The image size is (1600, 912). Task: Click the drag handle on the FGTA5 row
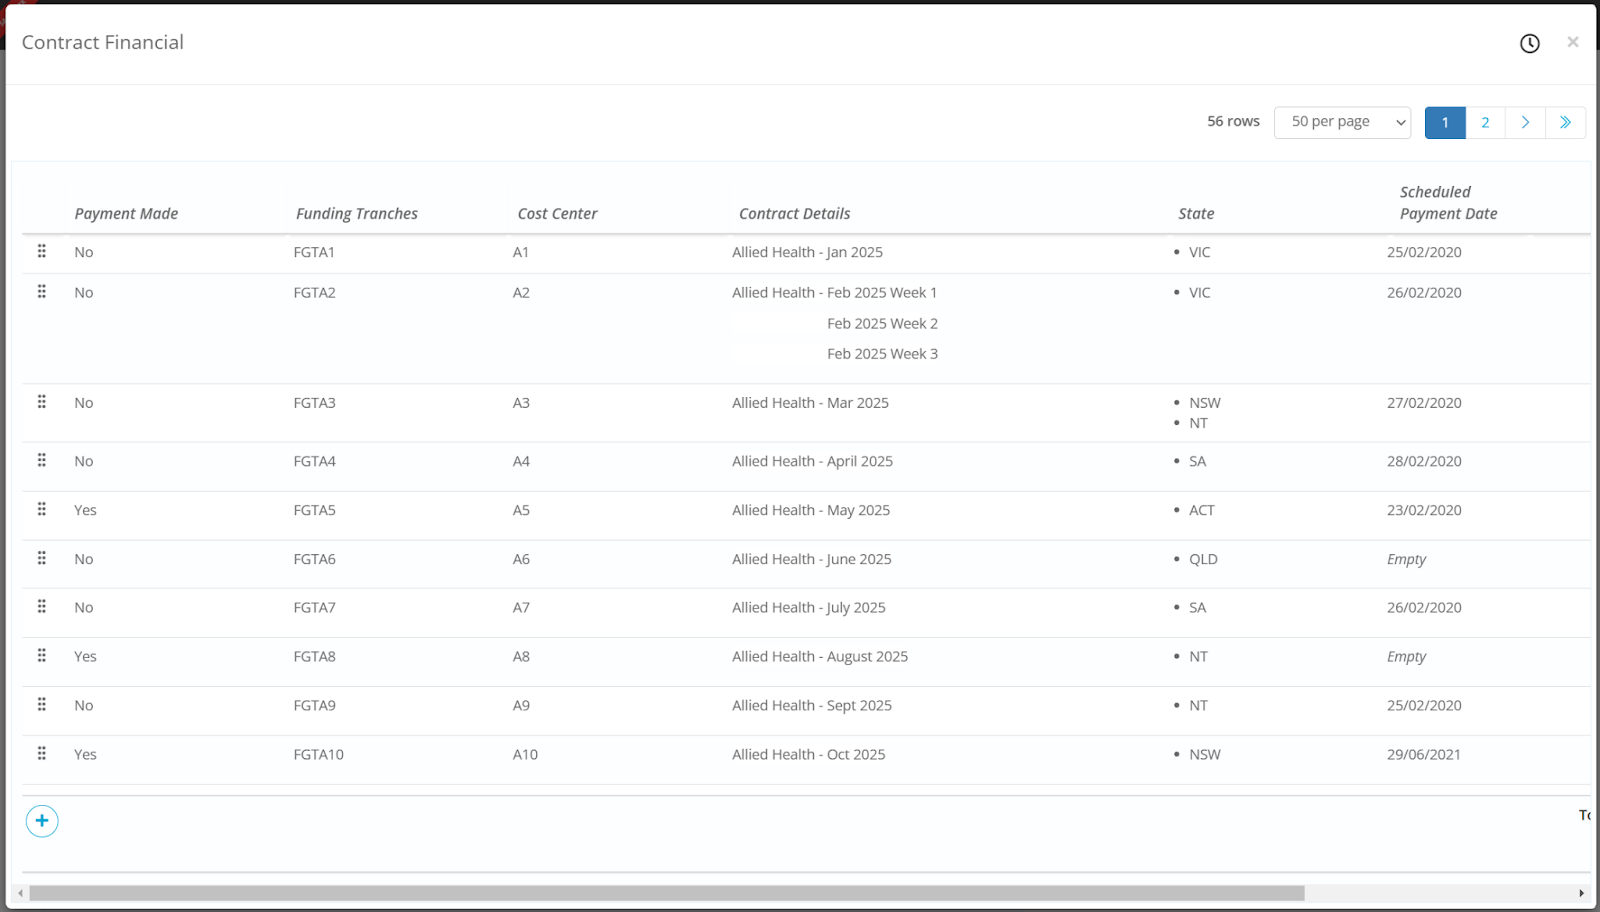41,508
